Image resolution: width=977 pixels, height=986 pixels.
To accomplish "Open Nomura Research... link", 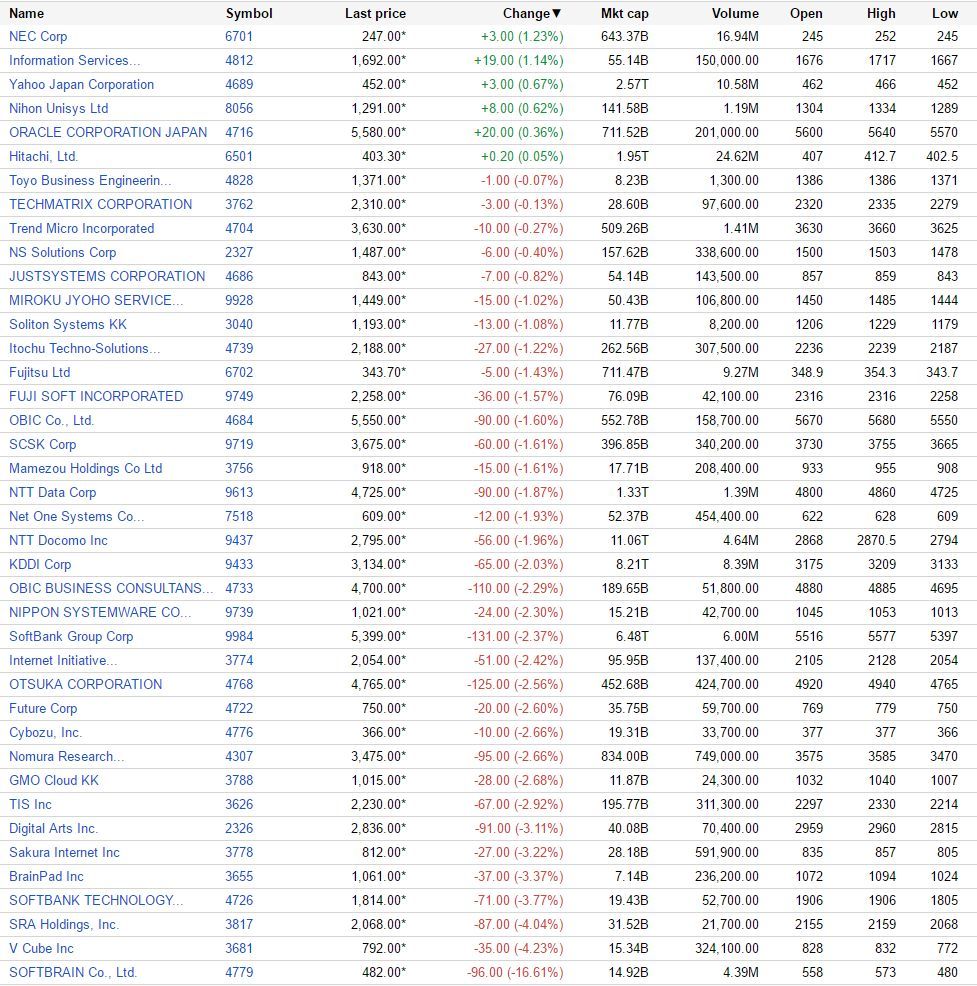I will [x=66, y=756].
